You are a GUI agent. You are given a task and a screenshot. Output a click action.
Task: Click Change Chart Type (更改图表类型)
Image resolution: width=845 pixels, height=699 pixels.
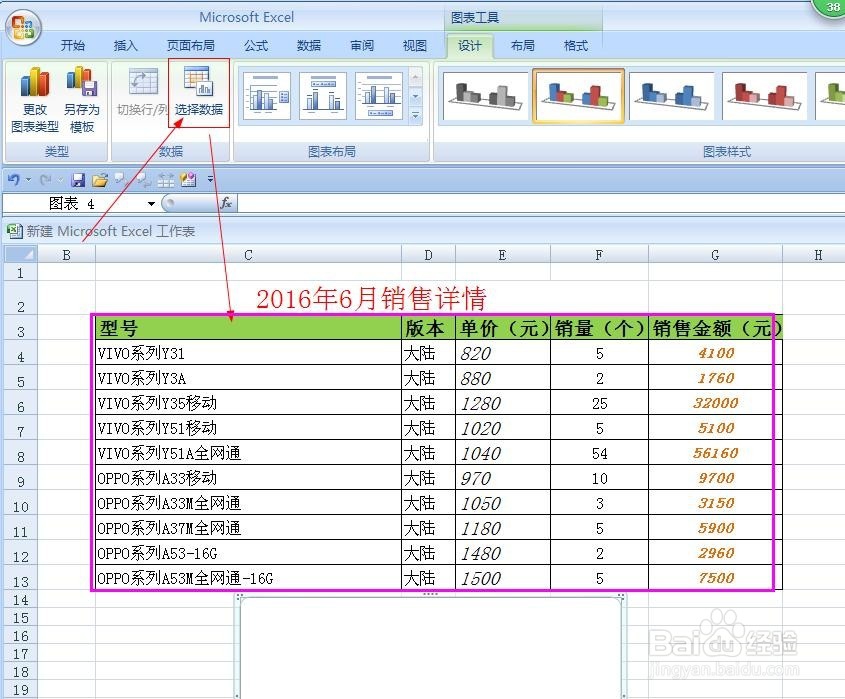(x=35, y=100)
